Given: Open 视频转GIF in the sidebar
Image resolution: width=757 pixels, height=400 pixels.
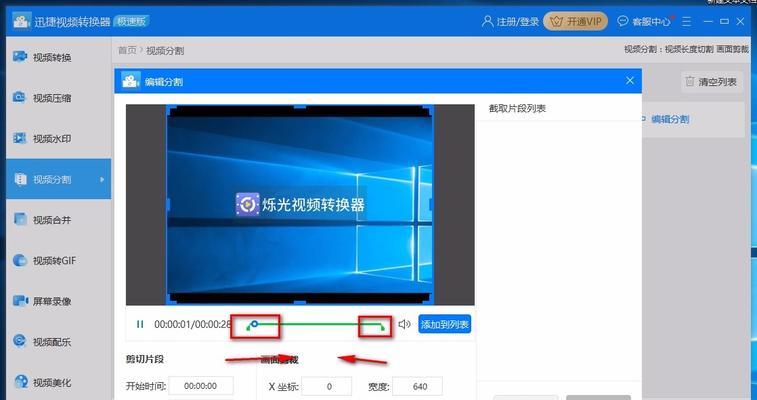Looking at the screenshot, I should click(x=58, y=261).
